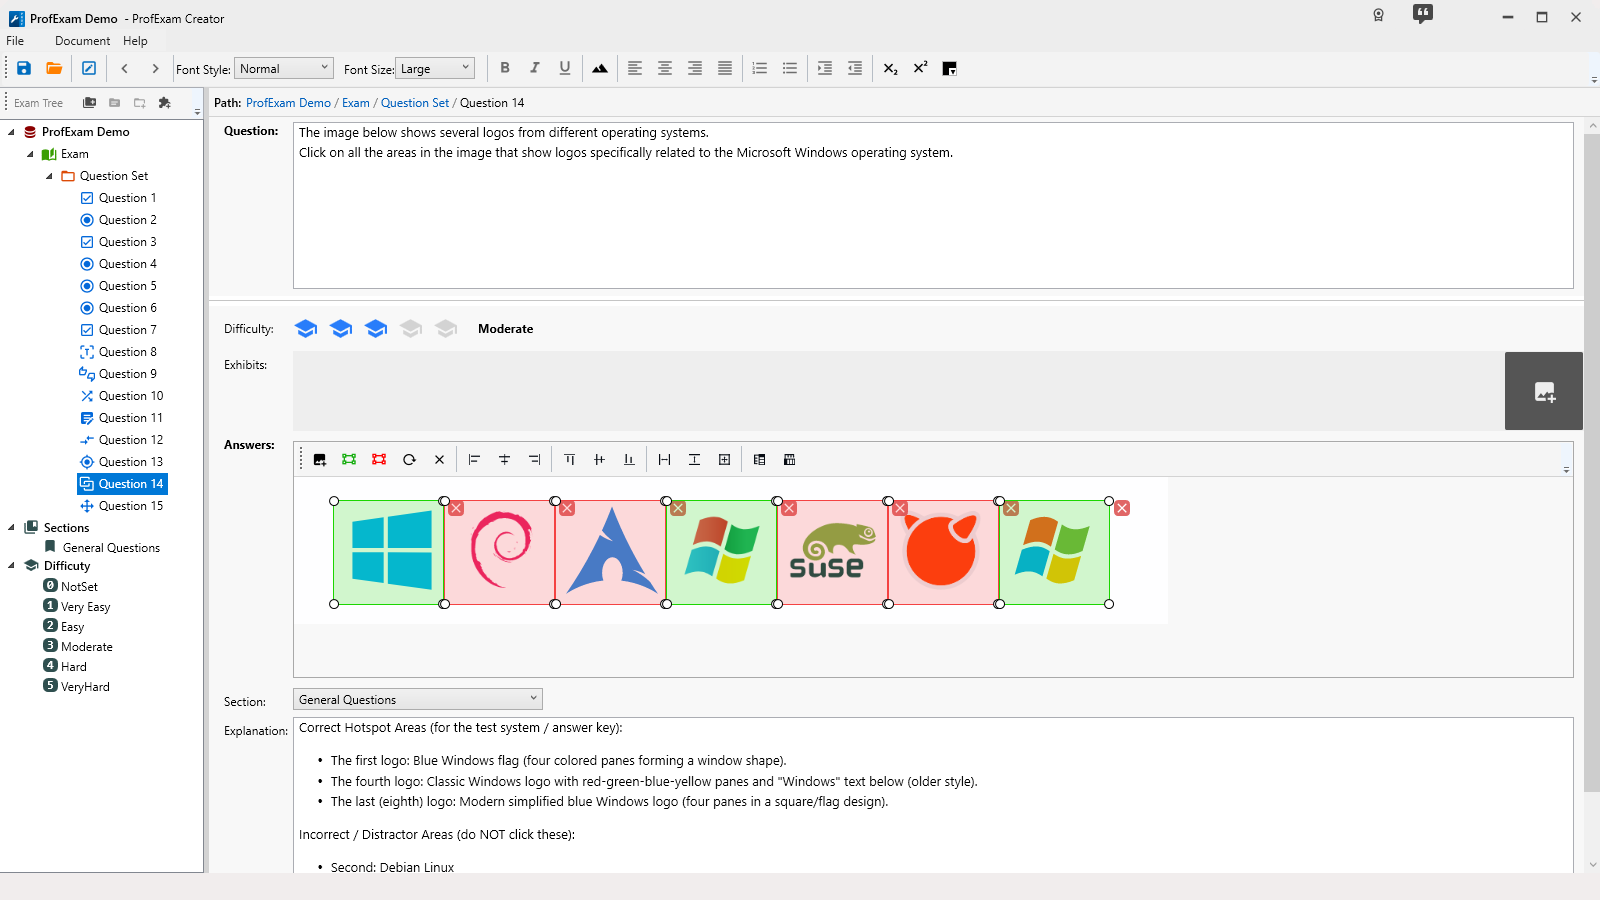Click the Question Set link in path
Screen dimensions: 1600x900
pos(414,103)
